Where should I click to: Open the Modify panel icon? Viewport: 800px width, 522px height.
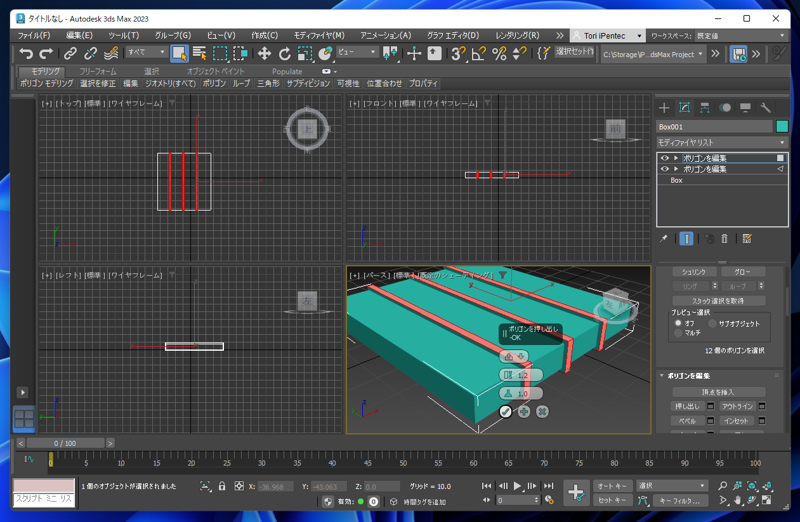pyautogui.click(x=684, y=108)
